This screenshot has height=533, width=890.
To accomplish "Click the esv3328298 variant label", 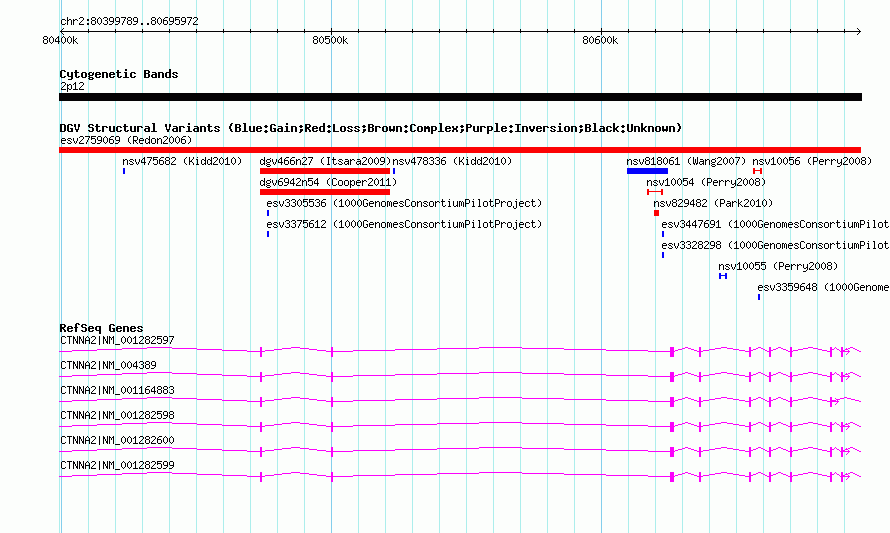I will tap(775, 245).
